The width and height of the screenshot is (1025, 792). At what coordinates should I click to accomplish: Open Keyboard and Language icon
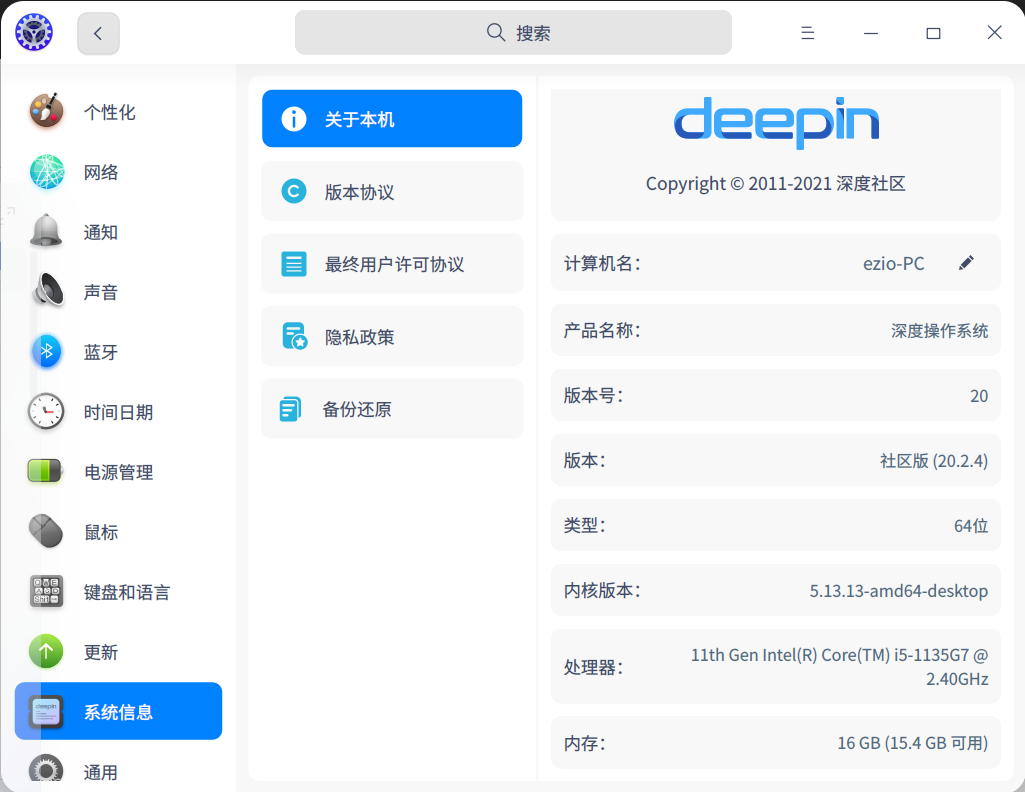click(46, 592)
